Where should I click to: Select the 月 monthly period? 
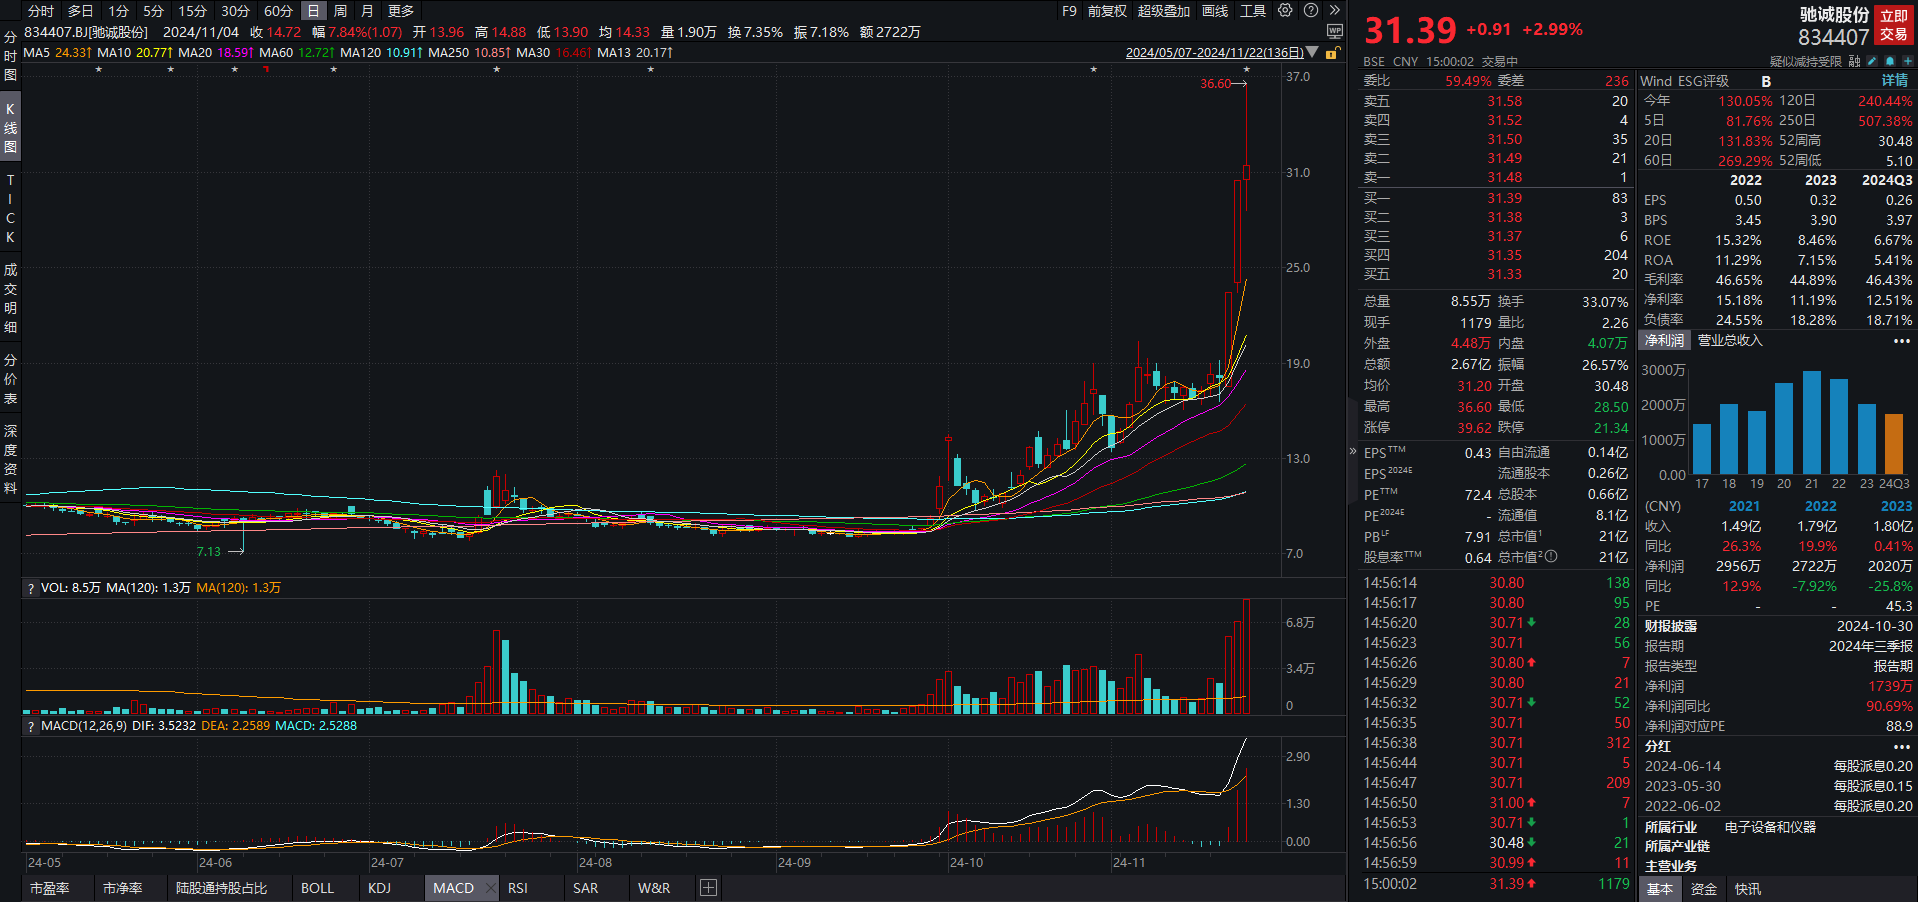[367, 11]
